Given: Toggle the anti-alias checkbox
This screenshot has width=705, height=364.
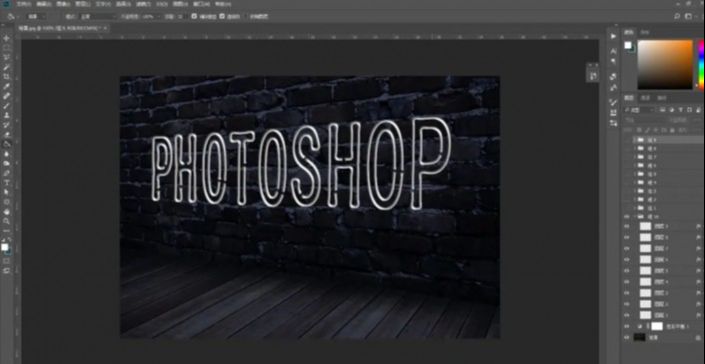Looking at the screenshot, I should [x=194, y=16].
